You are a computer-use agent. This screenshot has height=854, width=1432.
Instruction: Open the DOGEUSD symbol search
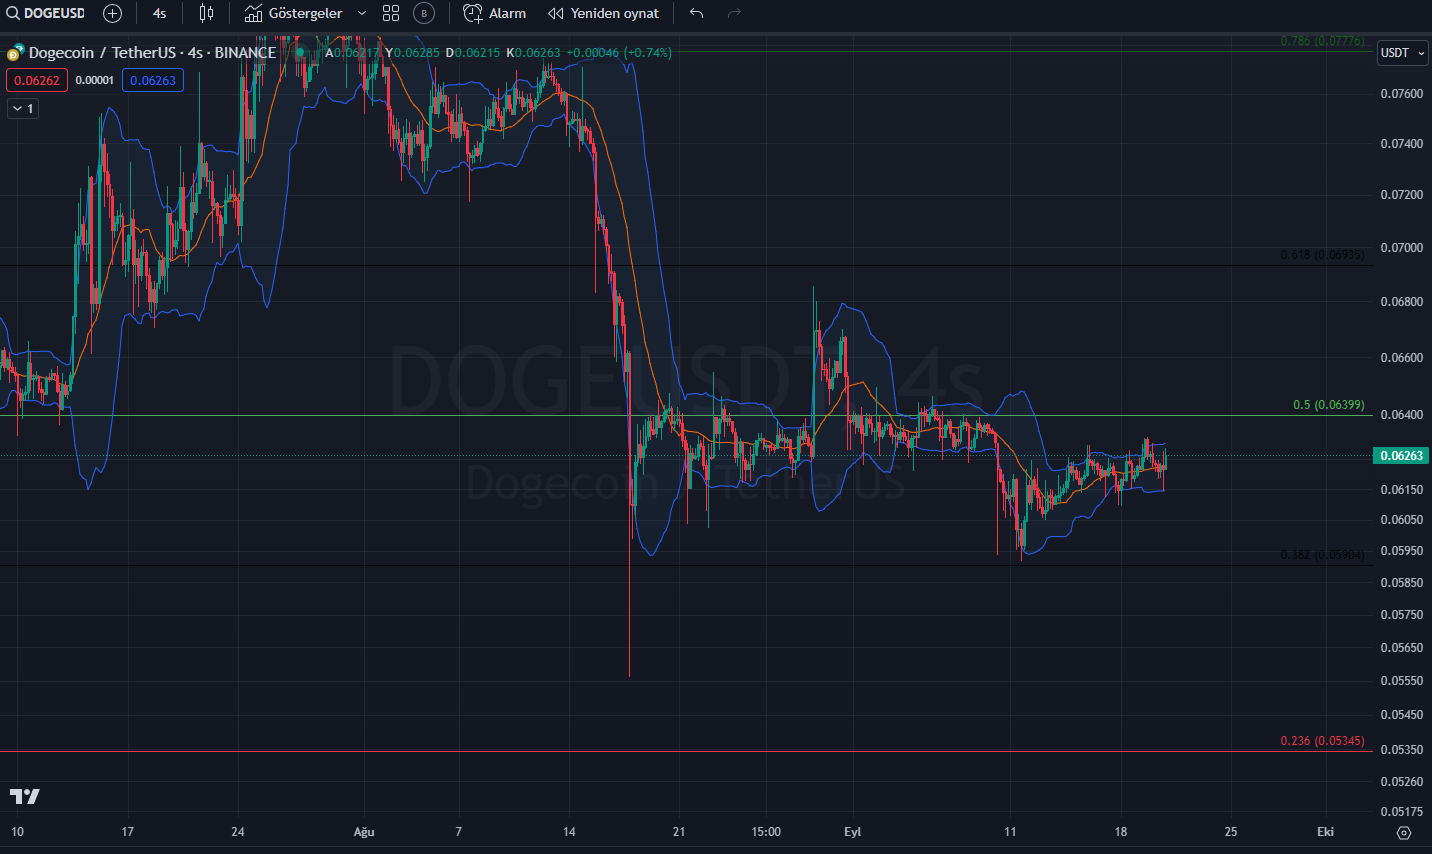(x=46, y=13)
